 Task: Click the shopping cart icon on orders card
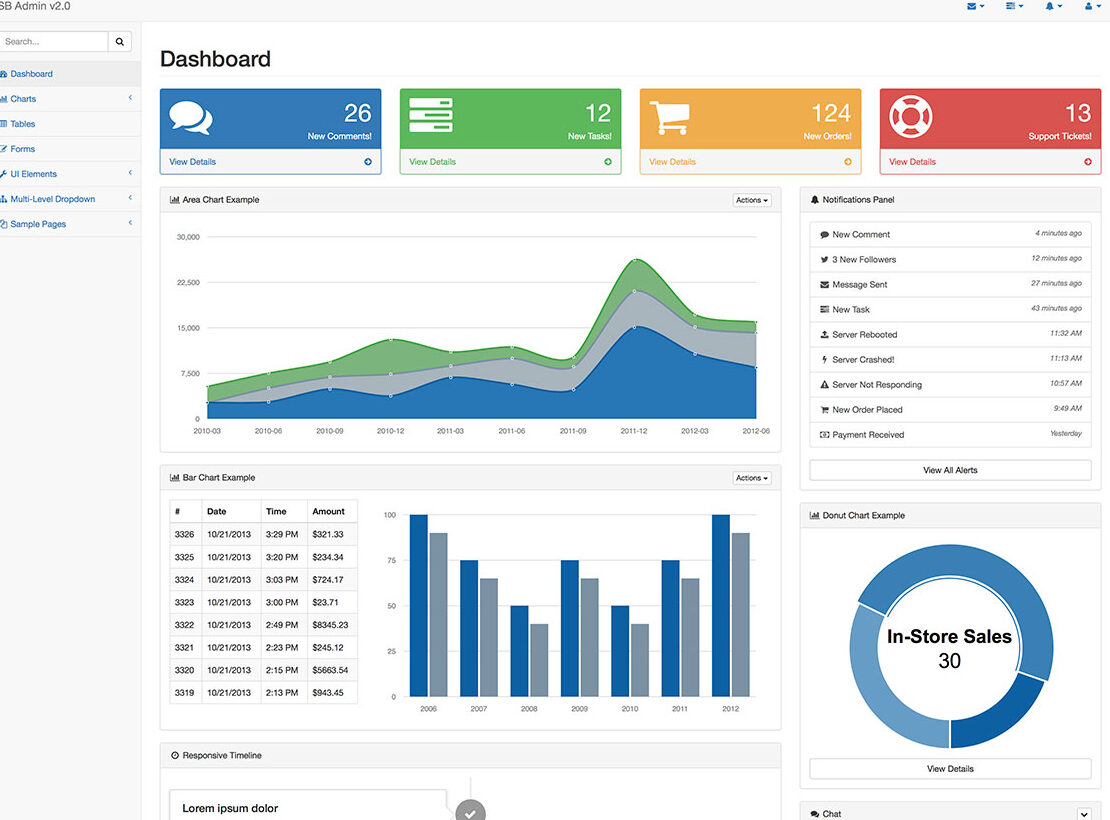coord(669,117)
